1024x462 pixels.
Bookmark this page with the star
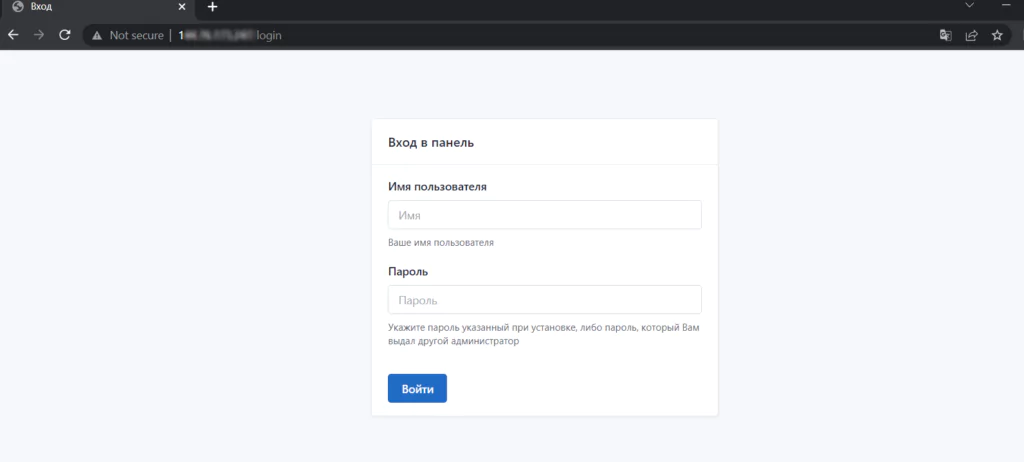997,35
